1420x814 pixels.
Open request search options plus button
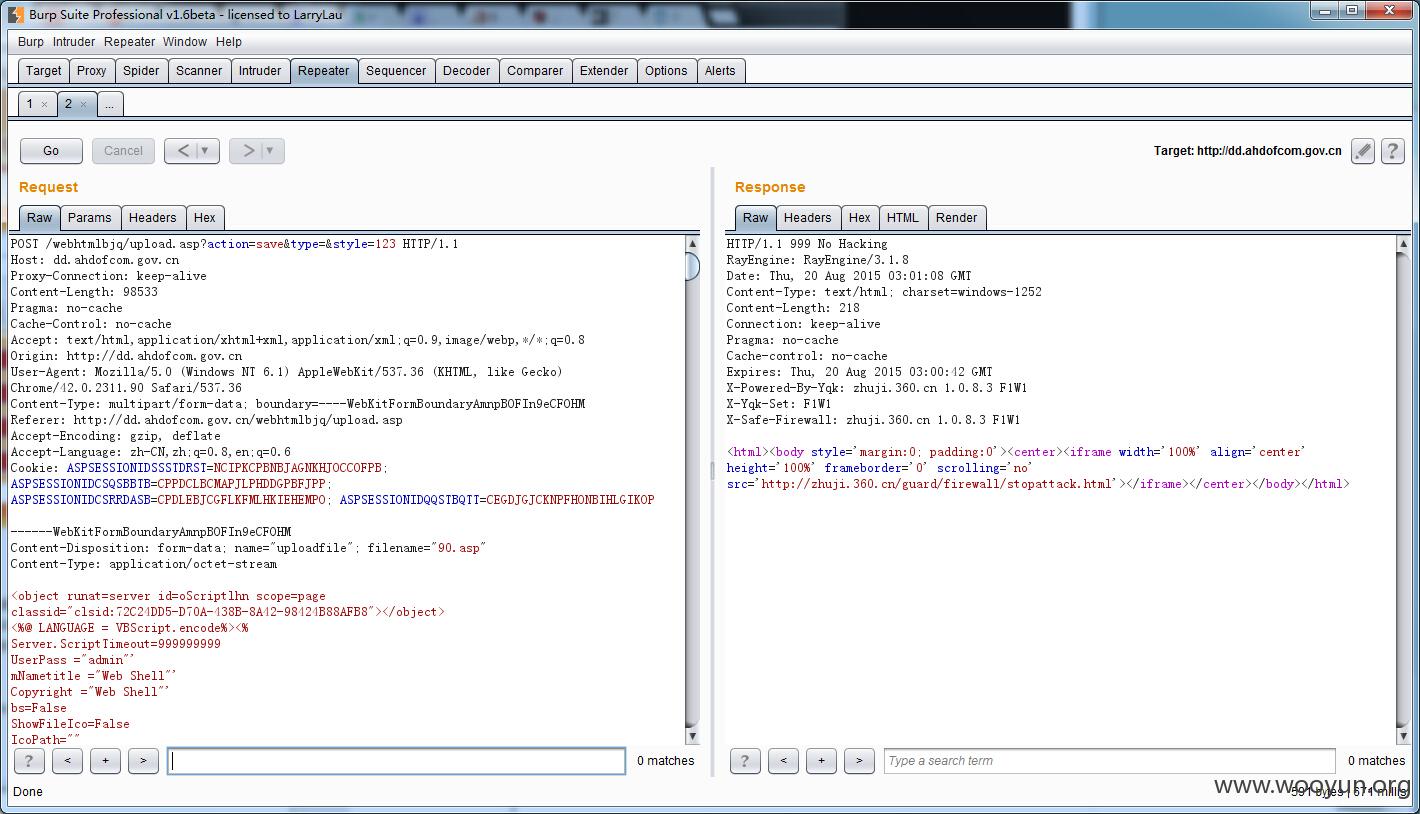tap(105, 761)
